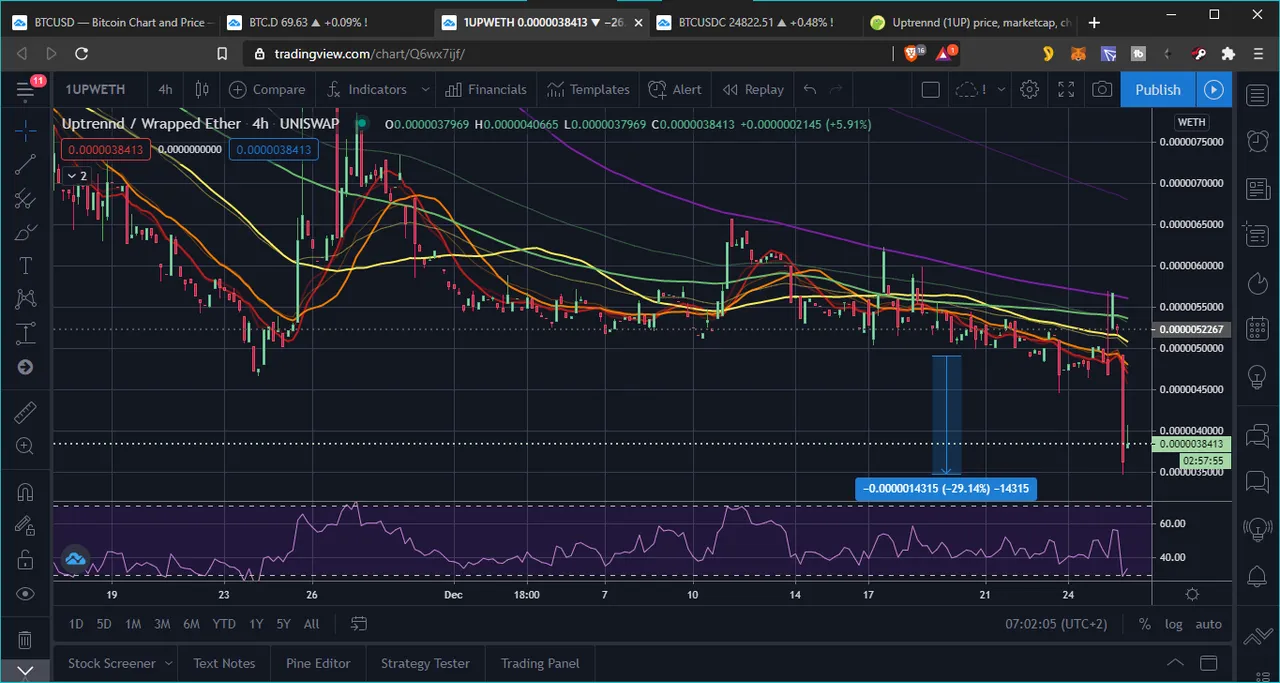Toggle magnet mode
This screenshot has height=683, width=1280.
[26, 491]
